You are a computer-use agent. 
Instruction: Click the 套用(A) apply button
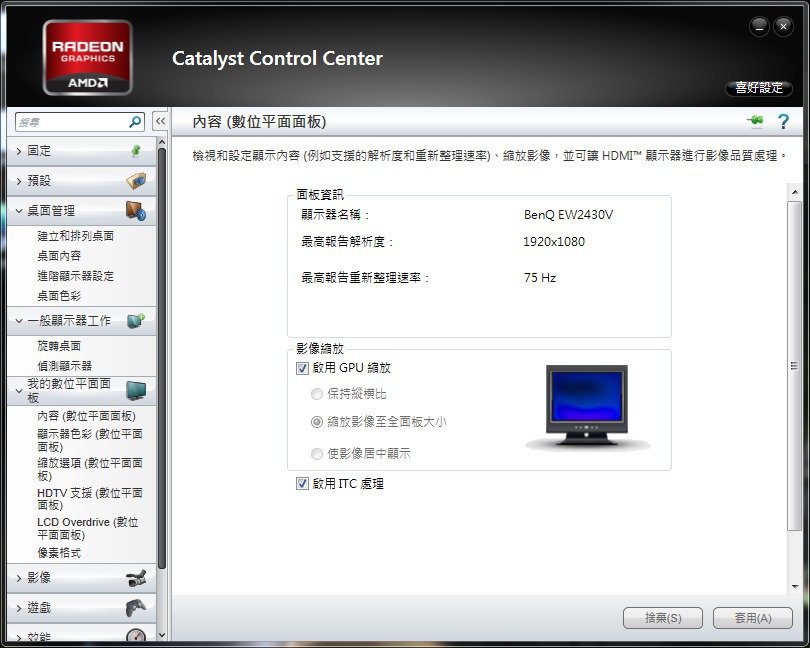click(x=753, y=618)
